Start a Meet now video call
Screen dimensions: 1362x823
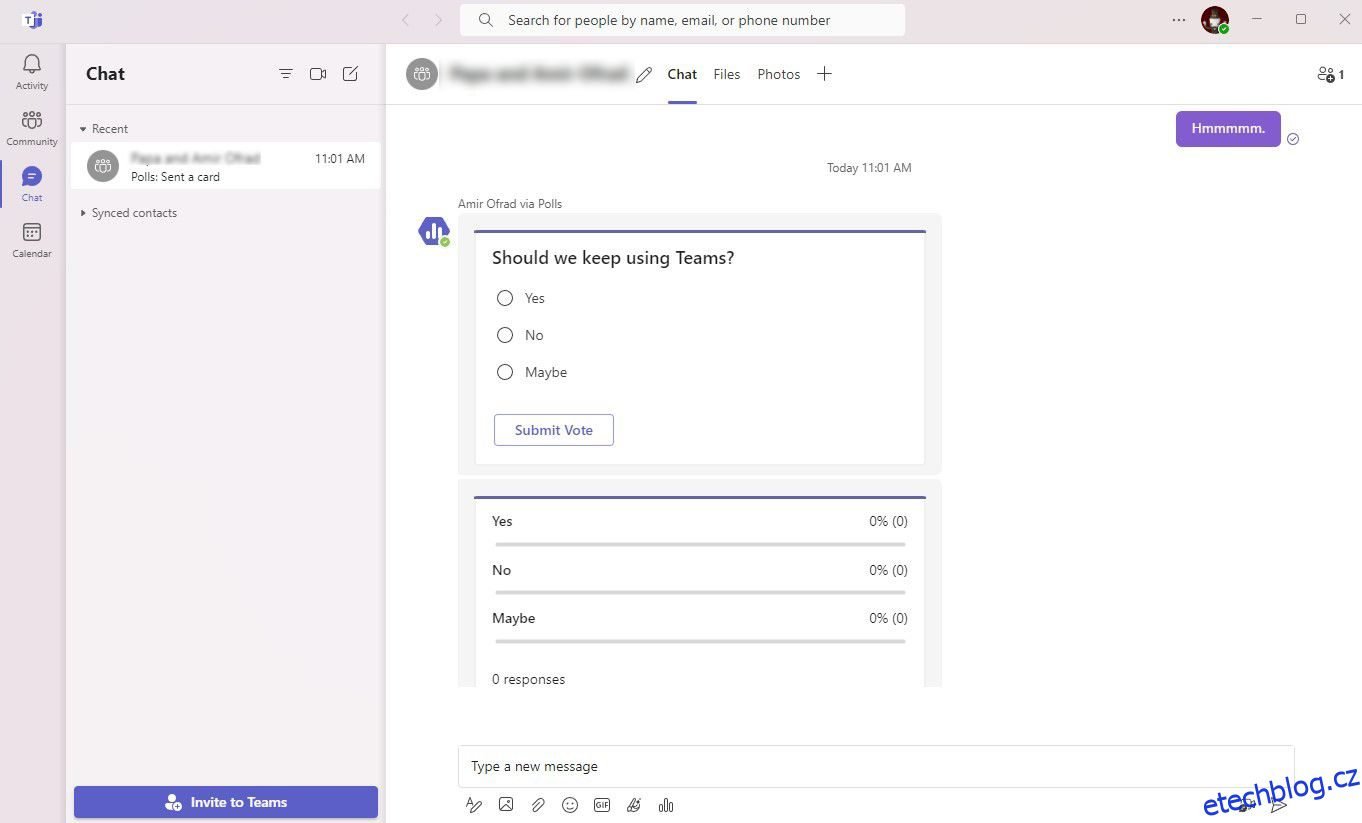(x=318, y=74)
